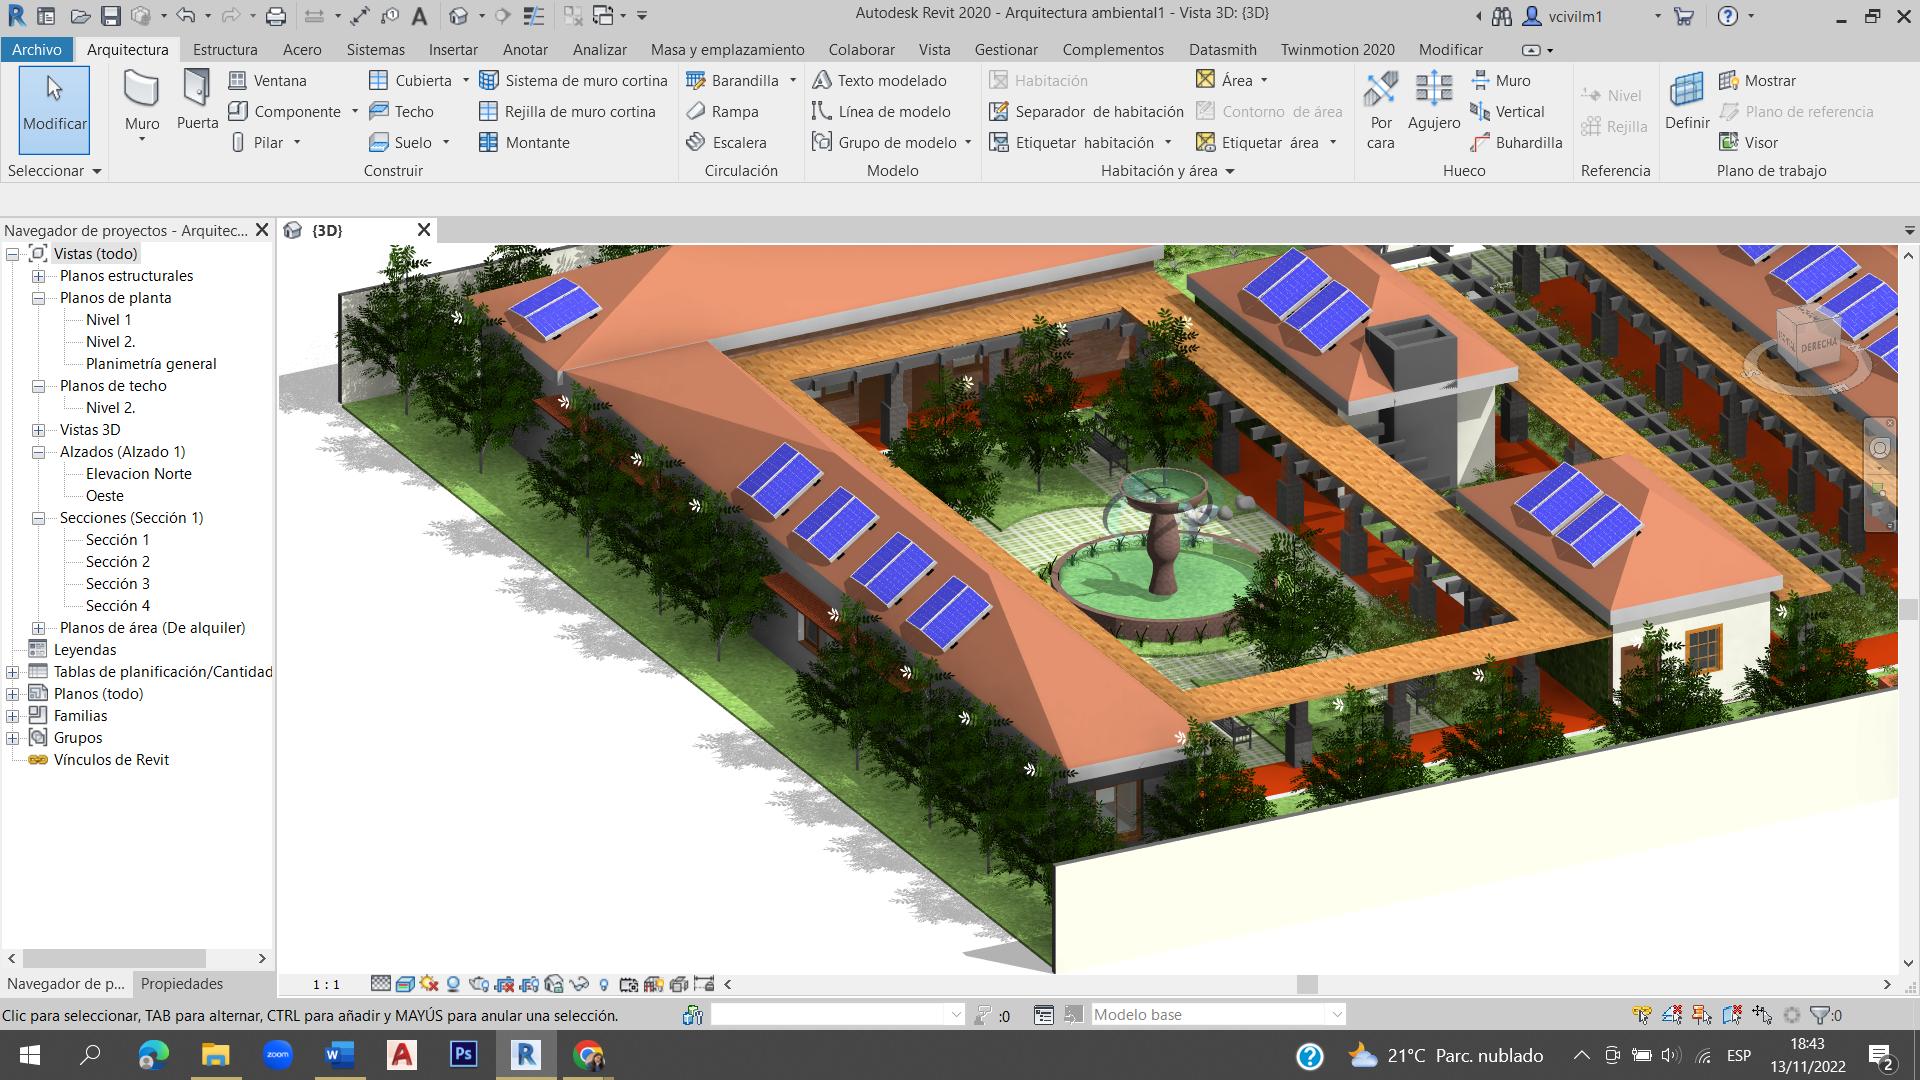Collapse the Planos de planta node
Viewport: 1920px width, 1080px height.
pyautogui.click(x=38, y=298)
